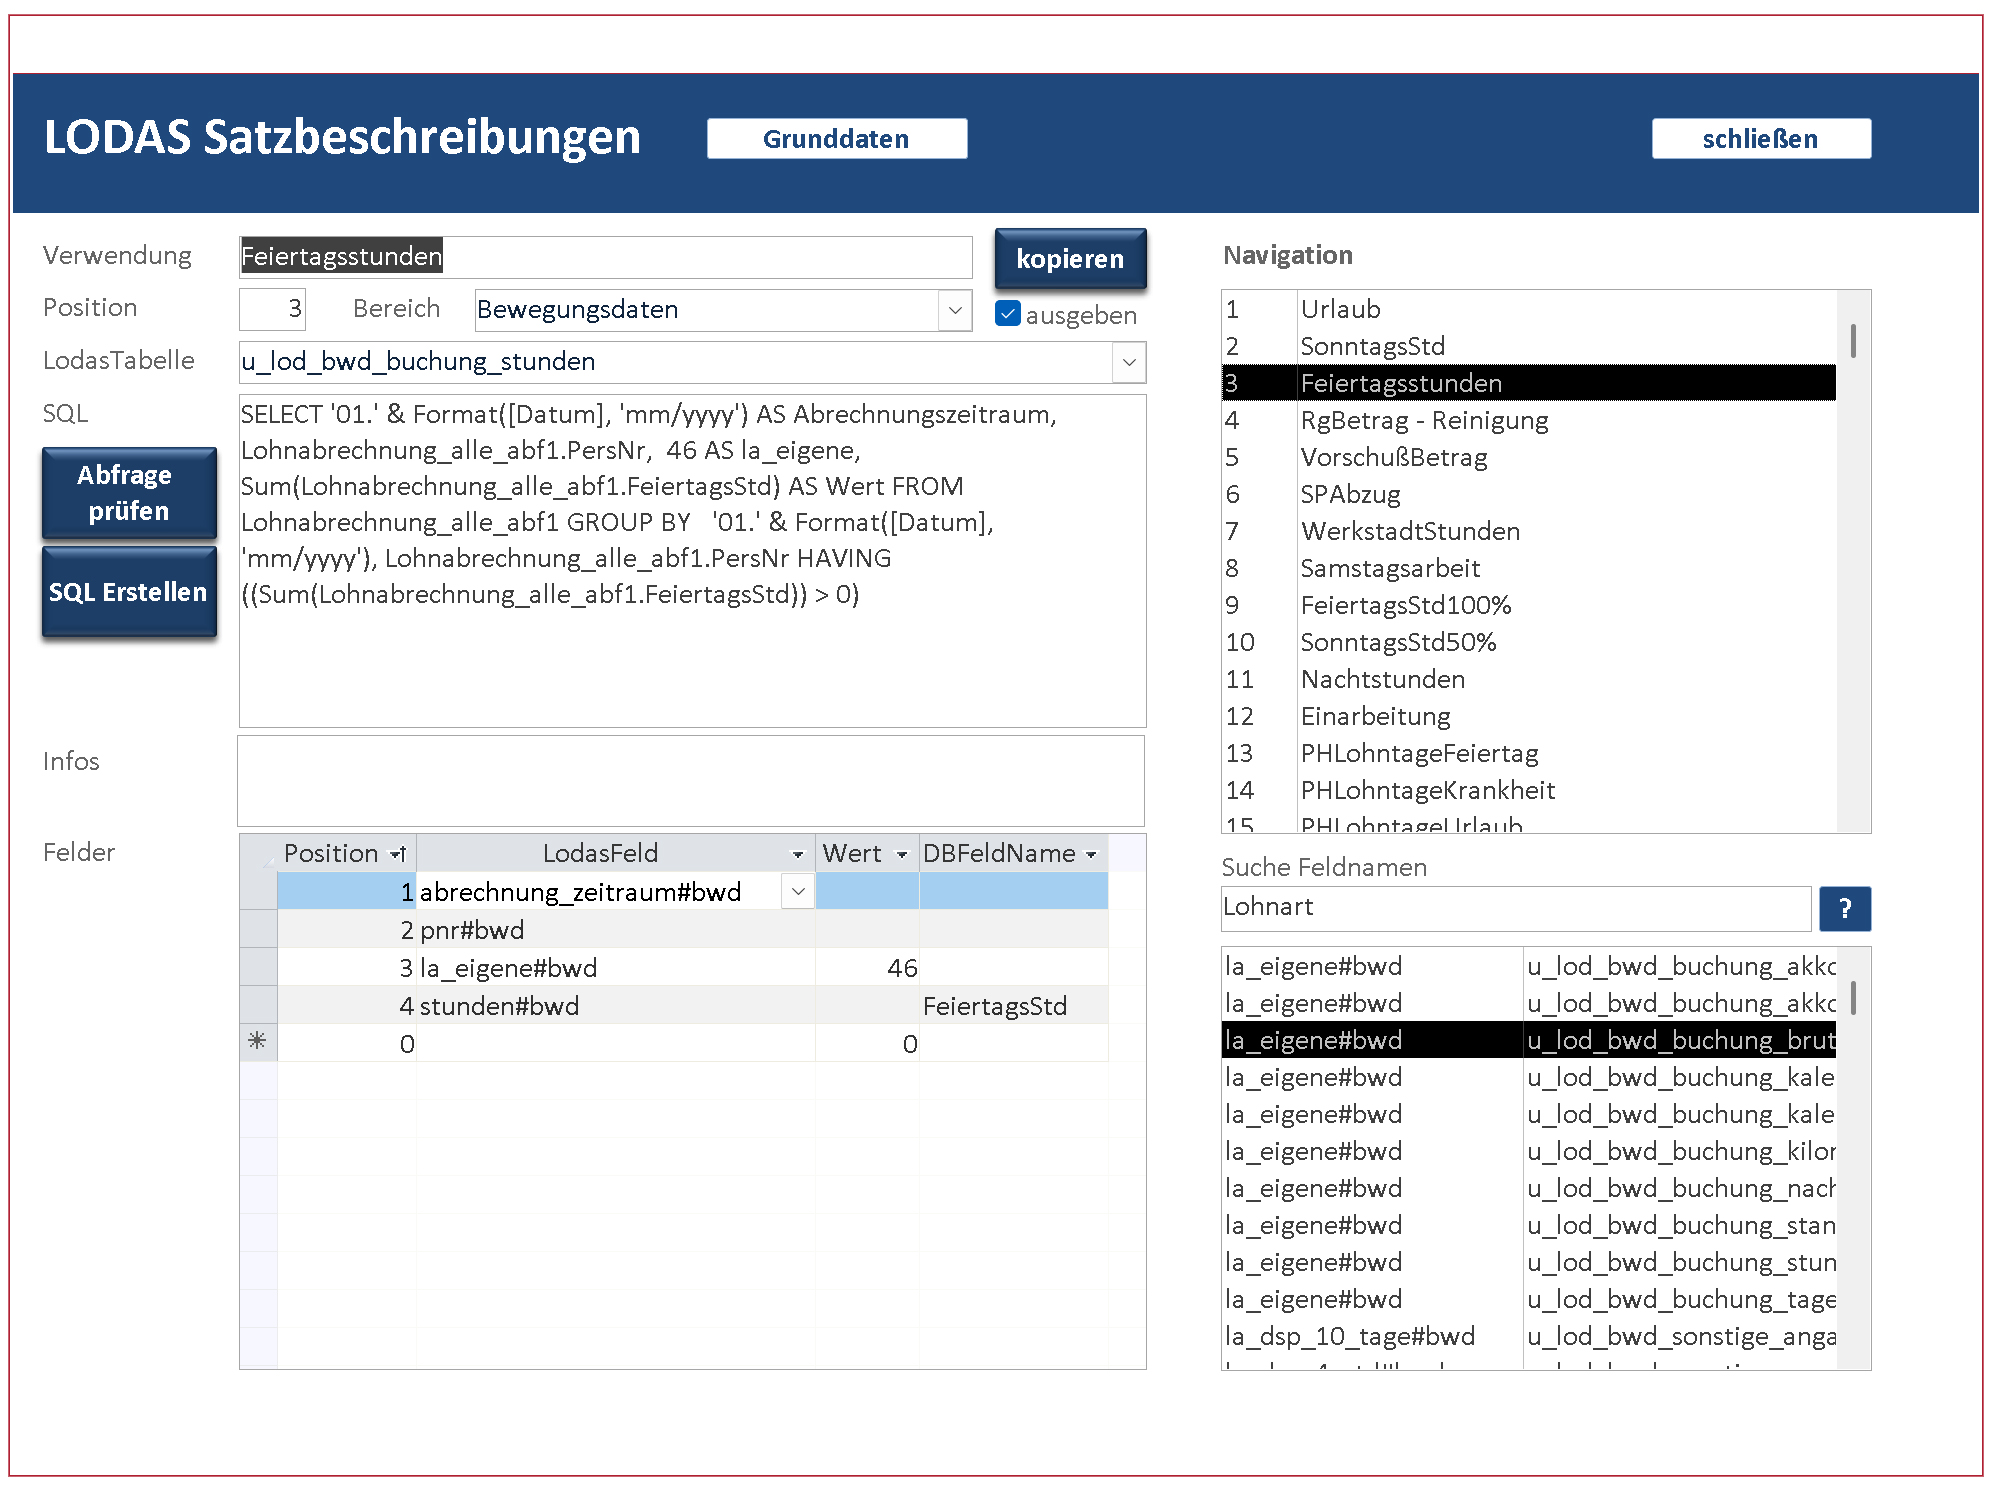The height and width of the screenshot is (1487, 1994).
Task: Select Nachtstunden in Navigation list
Action: (x=1382, y=679)
